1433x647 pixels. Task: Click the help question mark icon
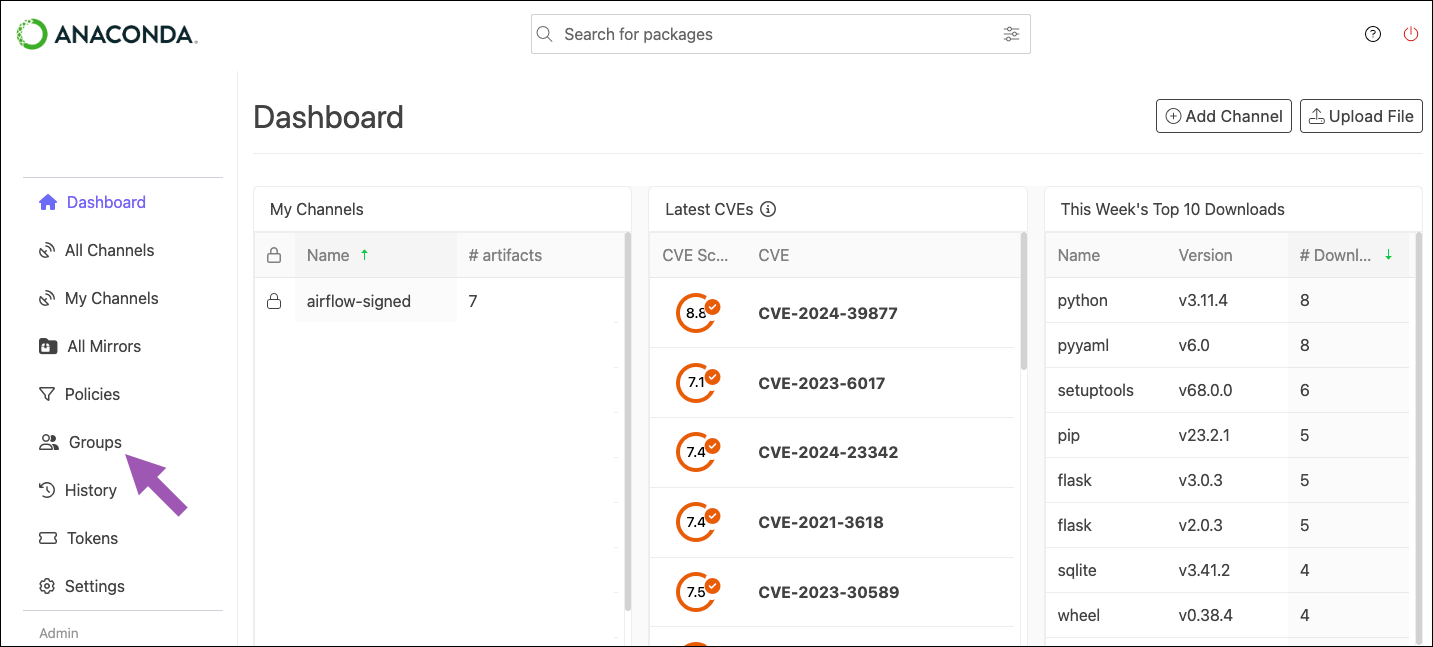pos(1373,34)
